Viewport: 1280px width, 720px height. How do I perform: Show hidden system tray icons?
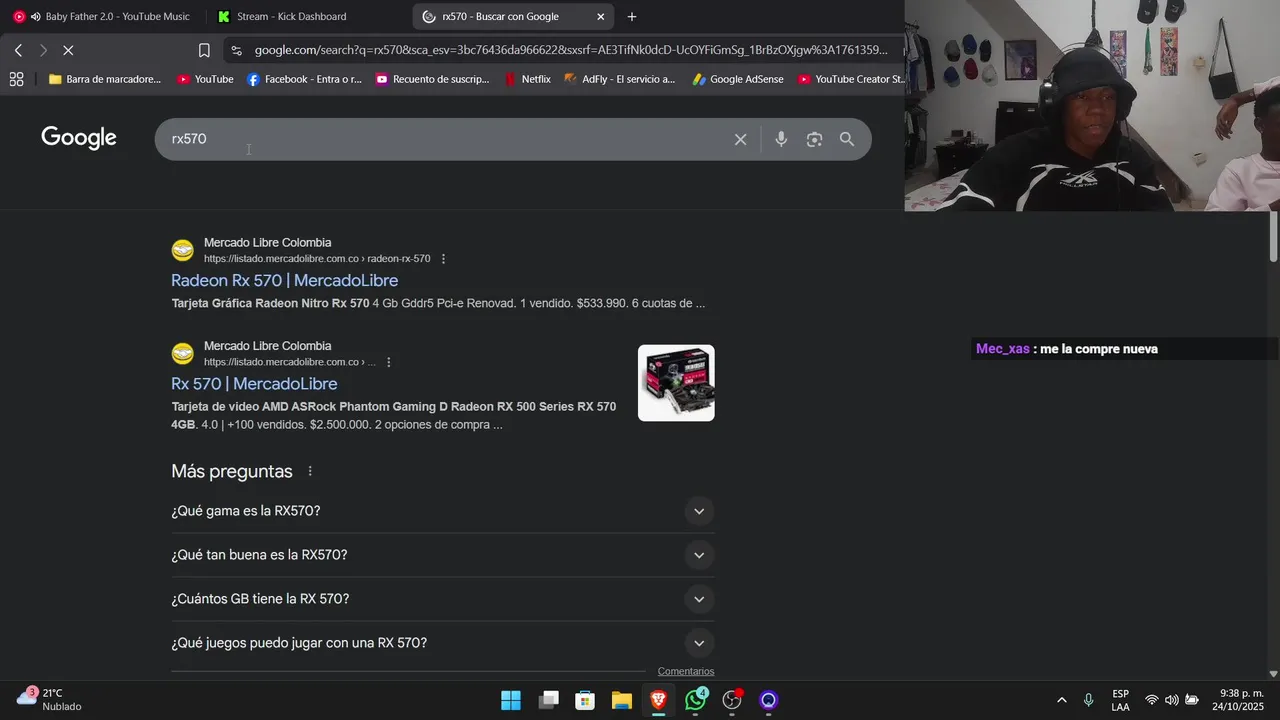(x=1061, y=700)
